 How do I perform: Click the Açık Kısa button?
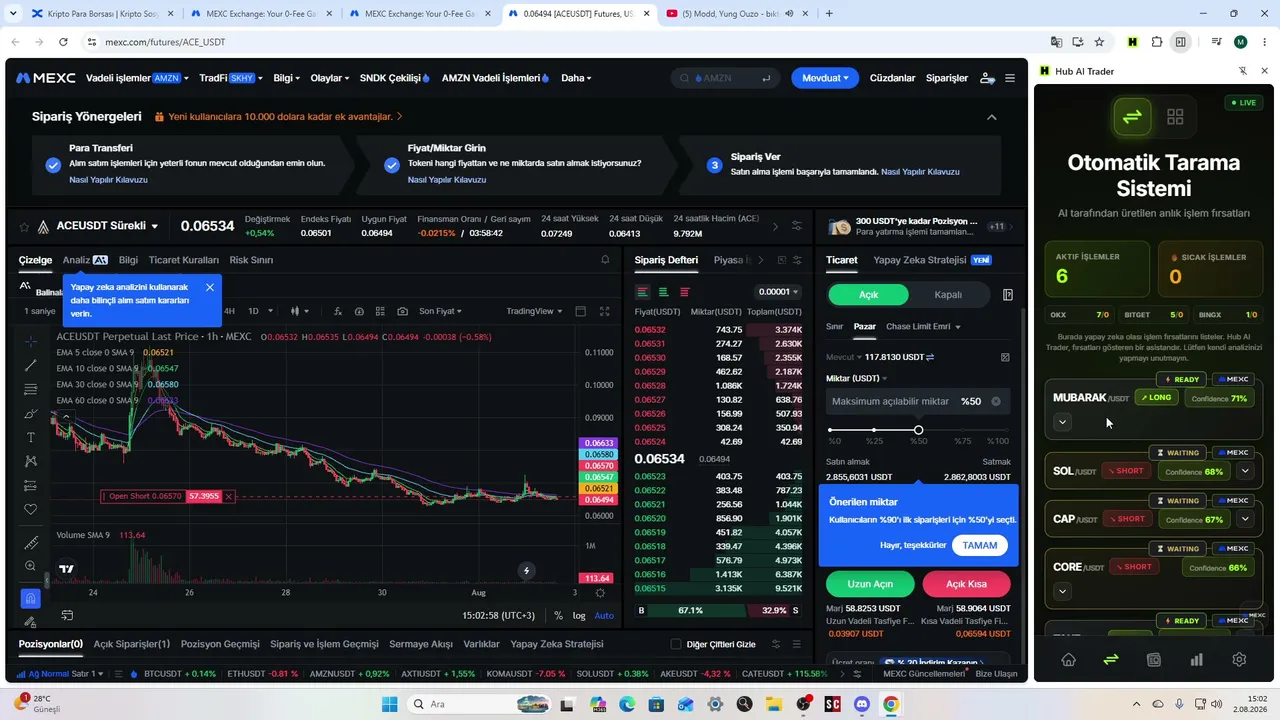coord(966,584)
